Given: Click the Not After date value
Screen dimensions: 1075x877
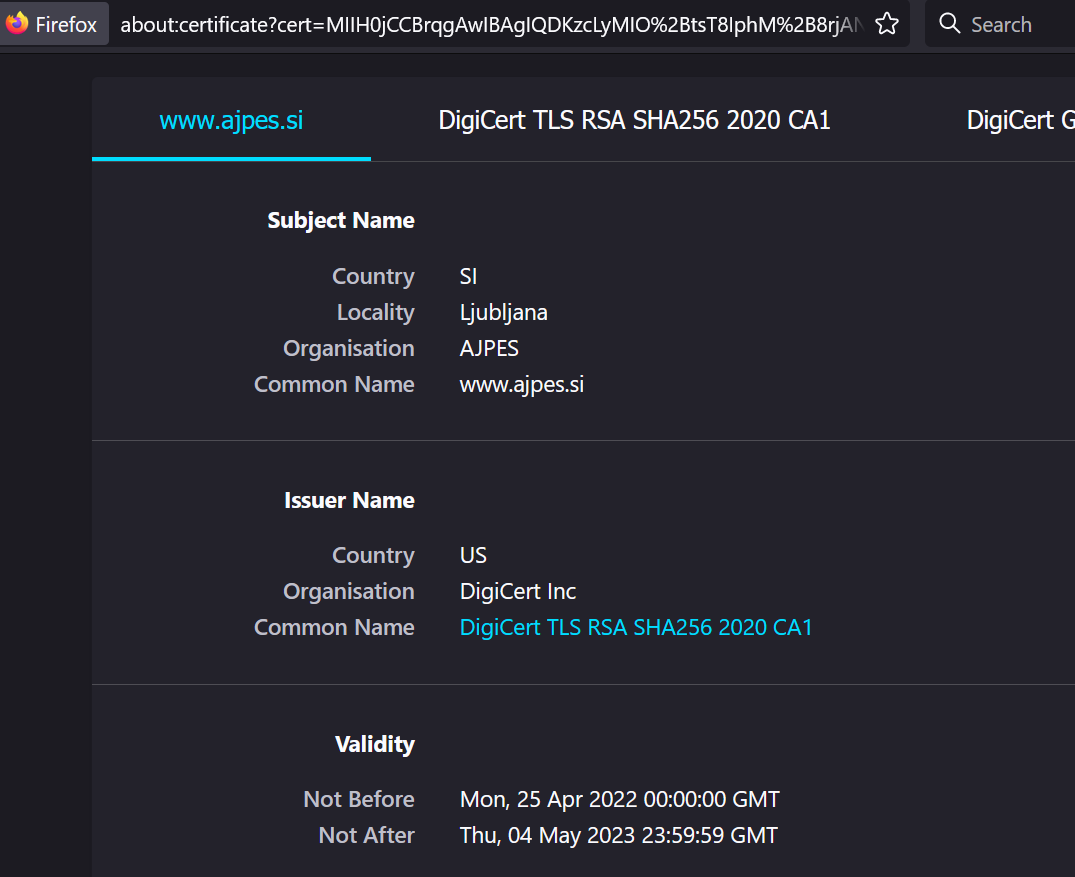Looking at the screenshot, I should click(x=618, y=835).
